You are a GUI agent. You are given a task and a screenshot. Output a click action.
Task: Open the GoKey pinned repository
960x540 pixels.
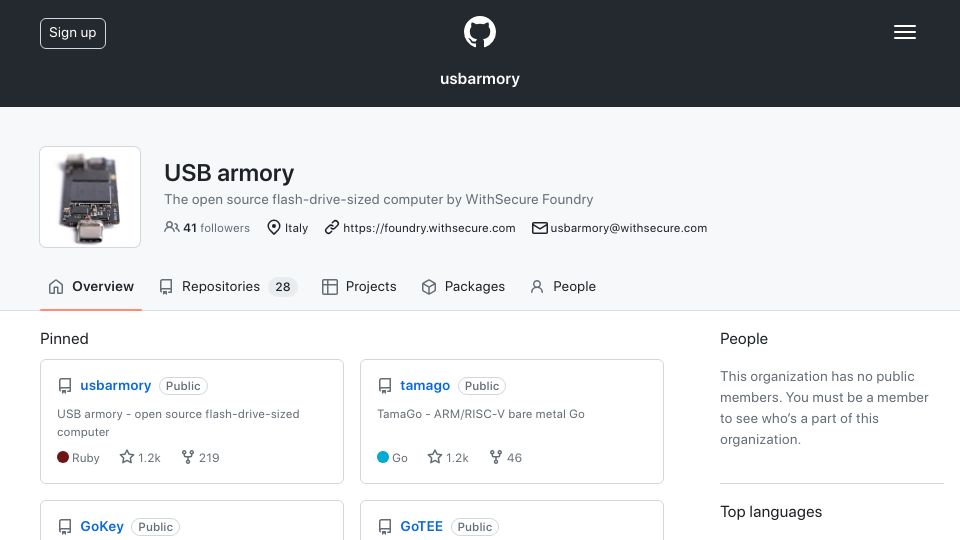pyautogui.click(x=102, y=527)
